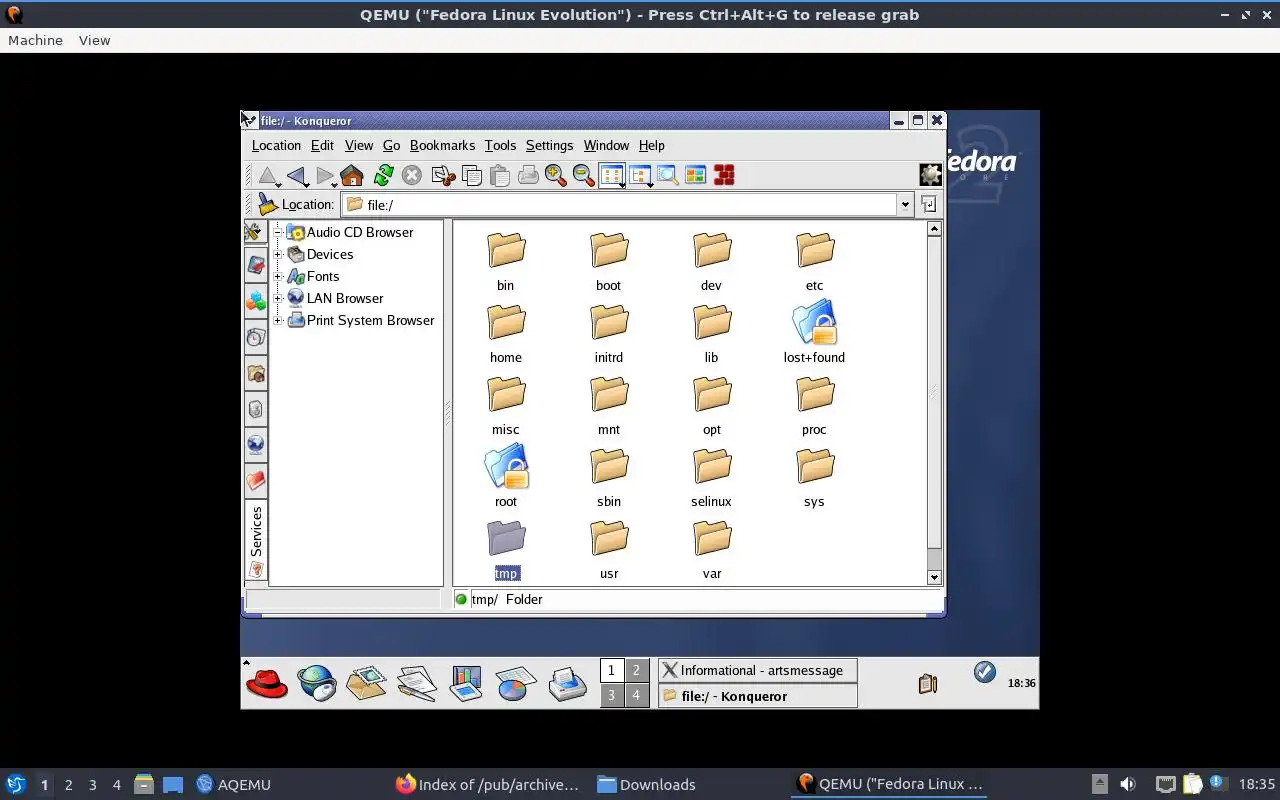Screen dimensions: 1280x800
Task: Click the Stop loading toolbar icon
Action: [411, 176]
